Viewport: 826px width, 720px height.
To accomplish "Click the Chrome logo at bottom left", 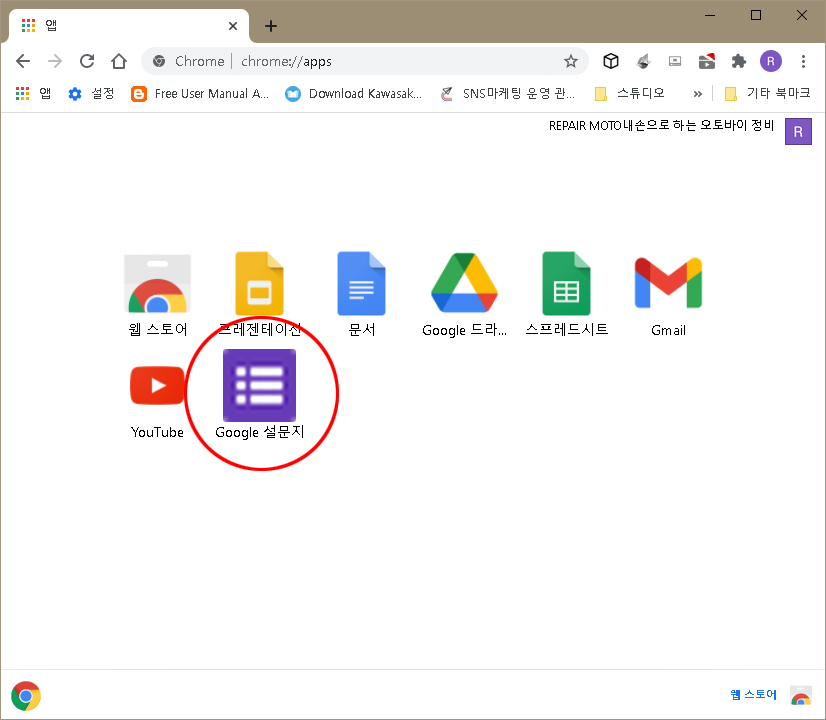I will (x=26, y=696).
